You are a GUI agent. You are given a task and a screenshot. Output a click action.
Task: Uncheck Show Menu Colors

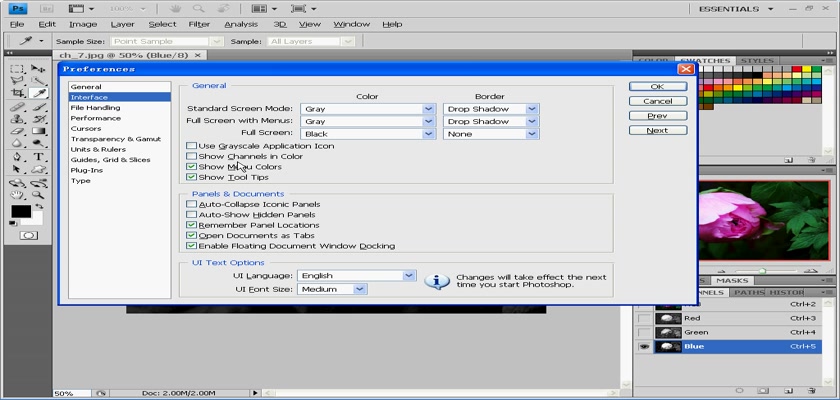click(x=191, y=167)
